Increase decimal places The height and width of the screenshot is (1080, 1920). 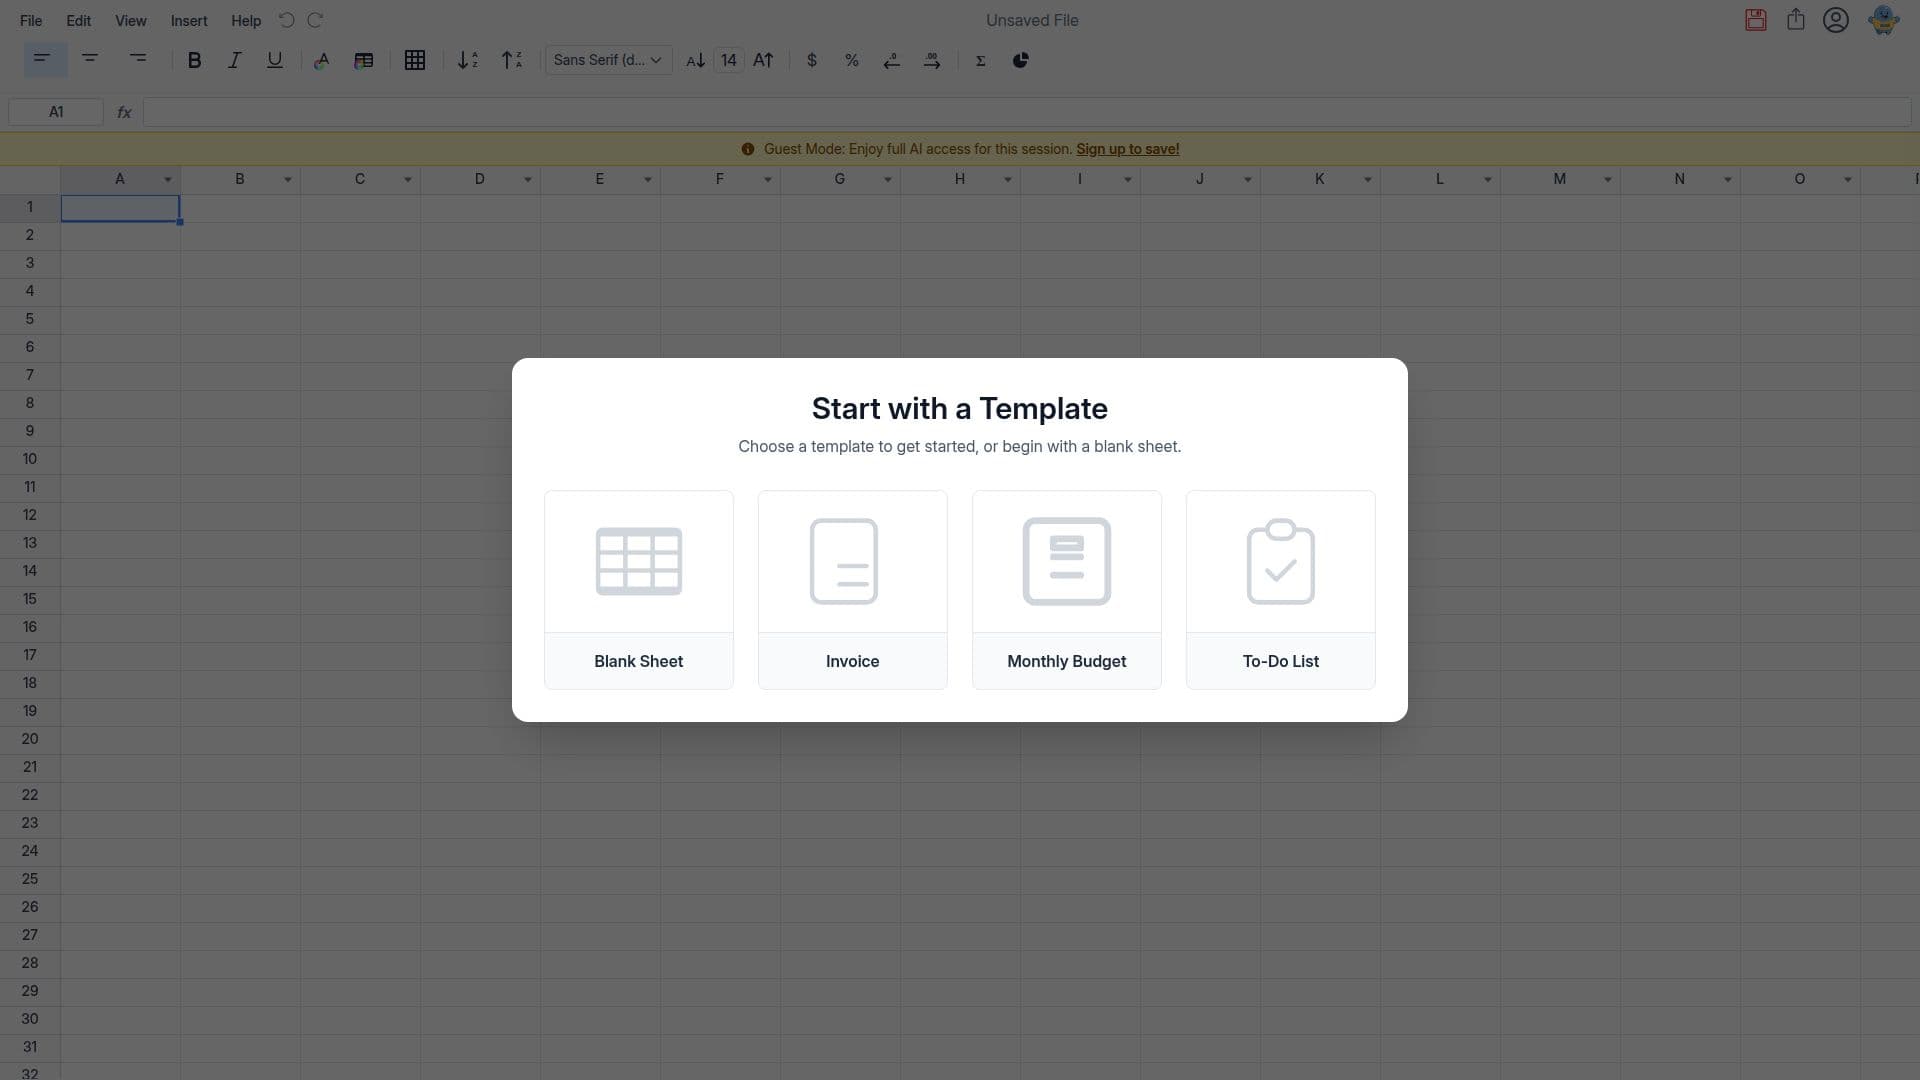(932, 60)
